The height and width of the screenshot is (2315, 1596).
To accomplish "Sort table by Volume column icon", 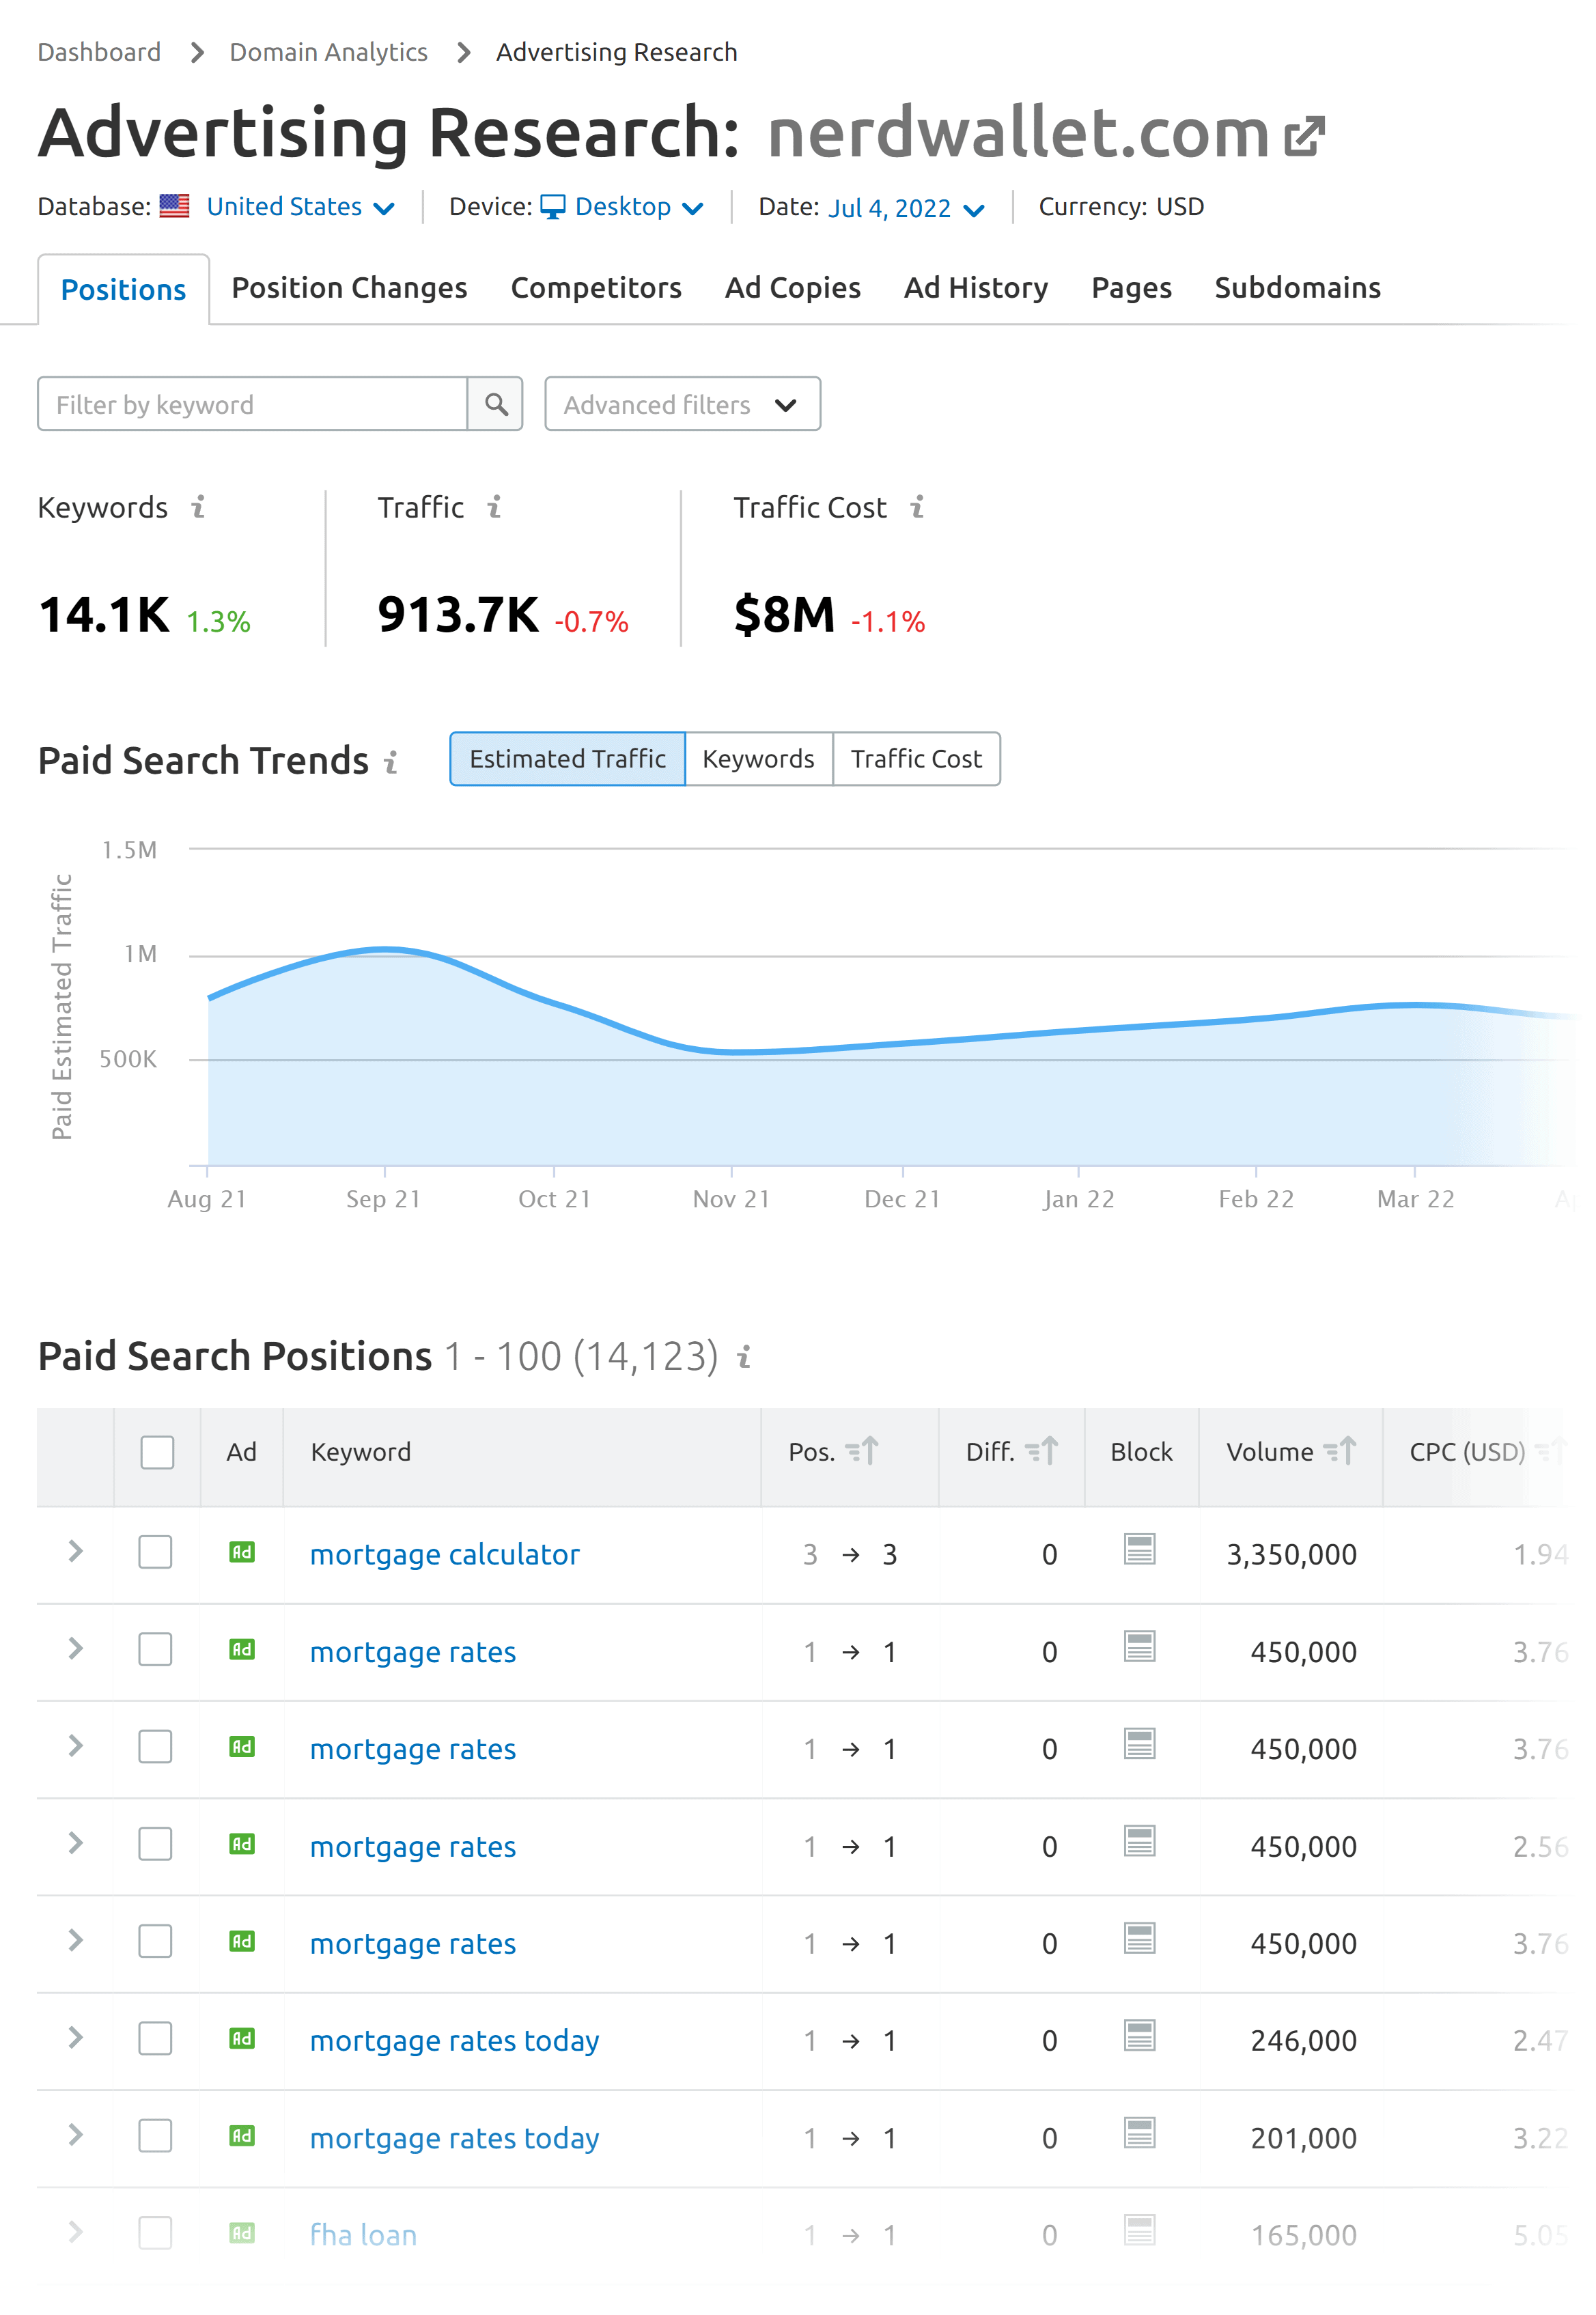I will tap(1339, 1451).
